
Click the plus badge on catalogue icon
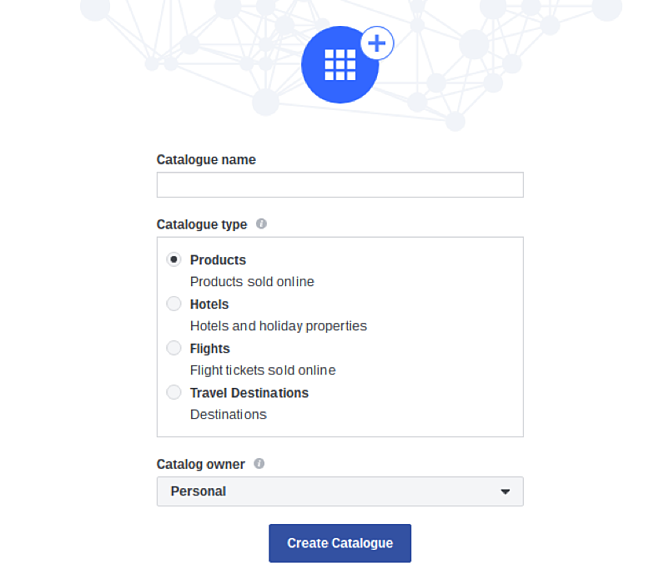tap(377, 44)
